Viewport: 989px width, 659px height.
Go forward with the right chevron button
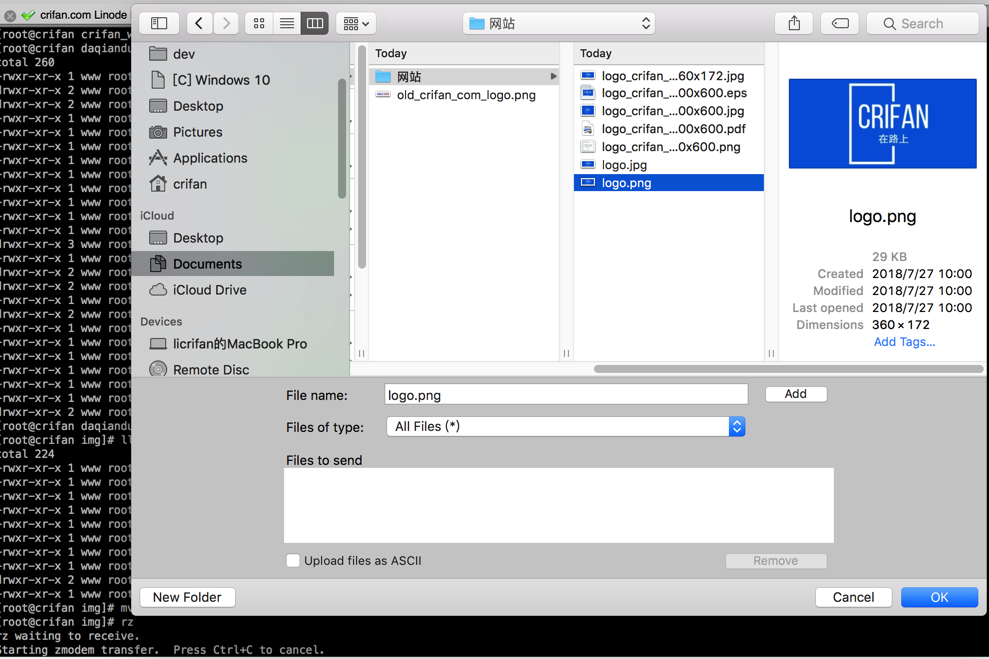click(x=226, y=23)
